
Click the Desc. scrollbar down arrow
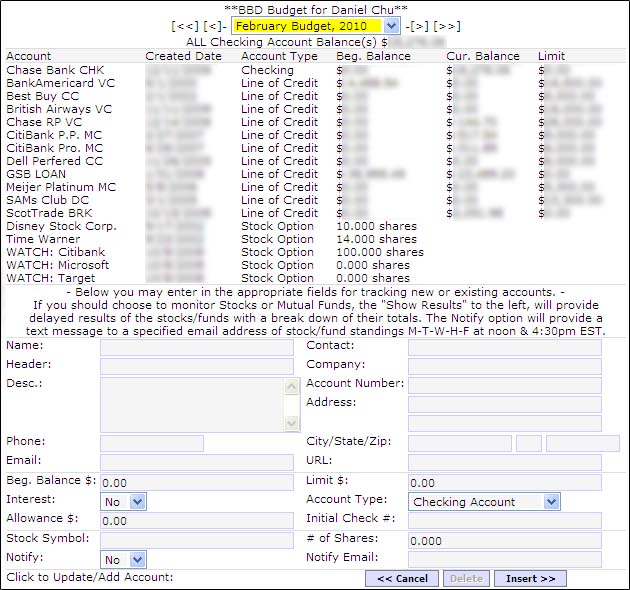[x=291, y=423]
